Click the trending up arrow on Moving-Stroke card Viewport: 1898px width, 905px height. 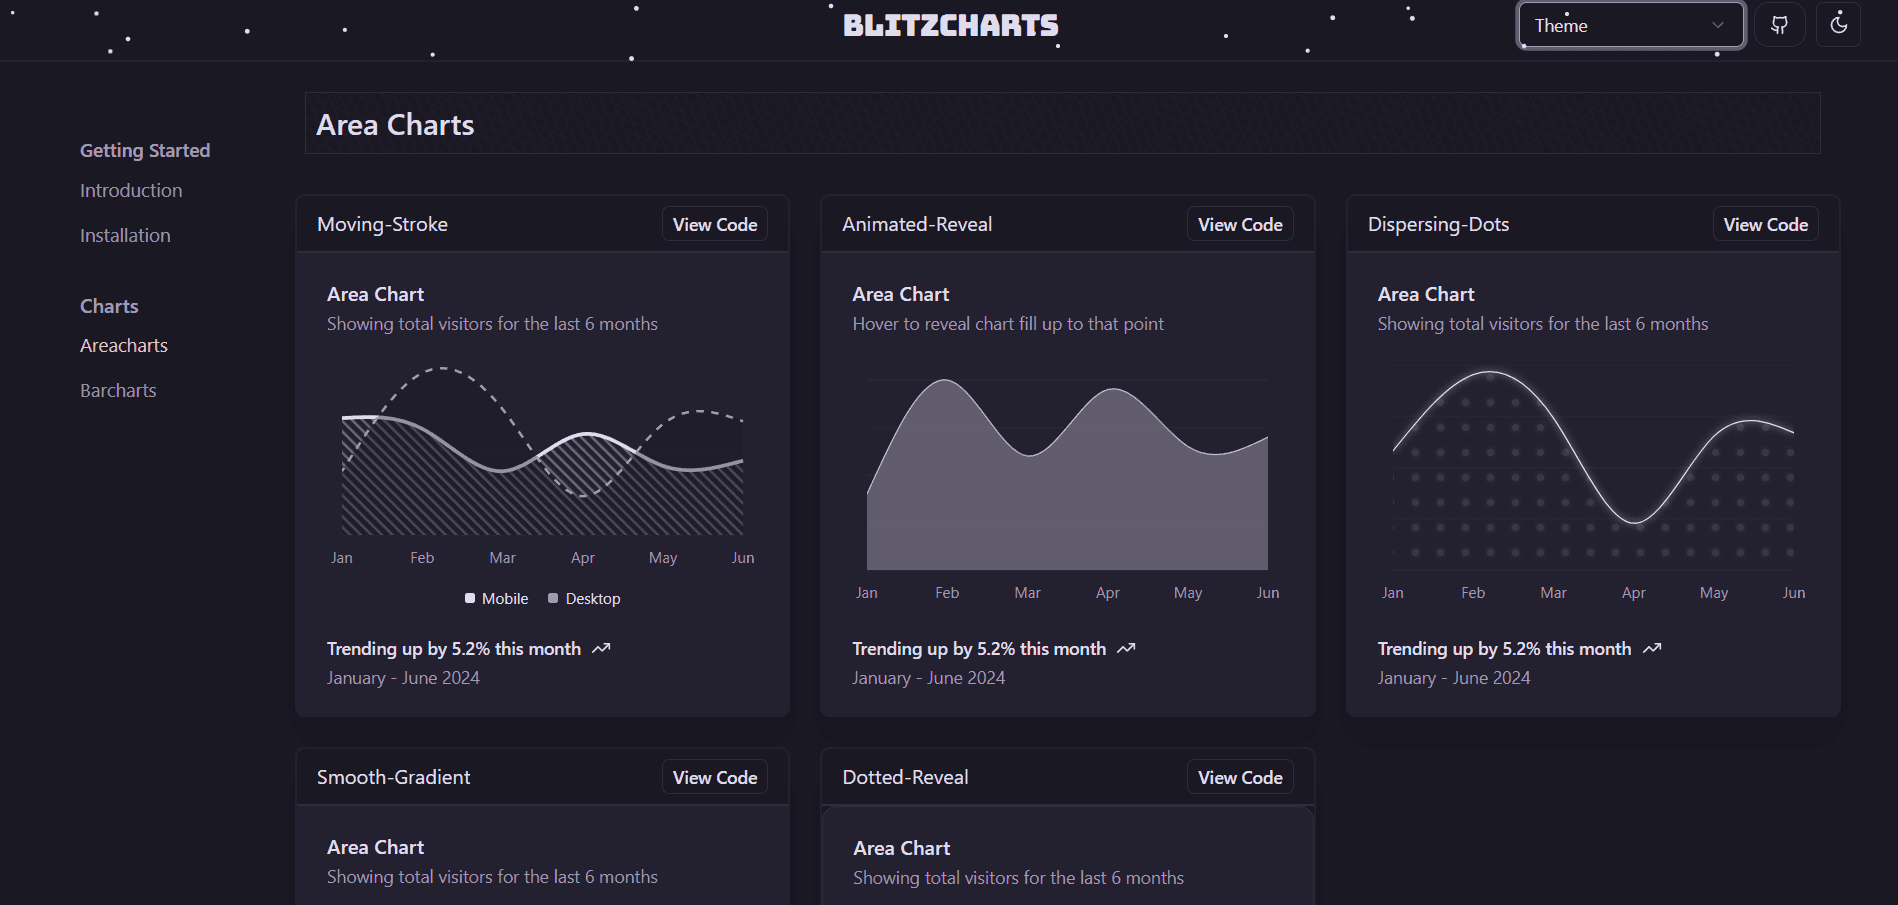click(x=601, y=648)
